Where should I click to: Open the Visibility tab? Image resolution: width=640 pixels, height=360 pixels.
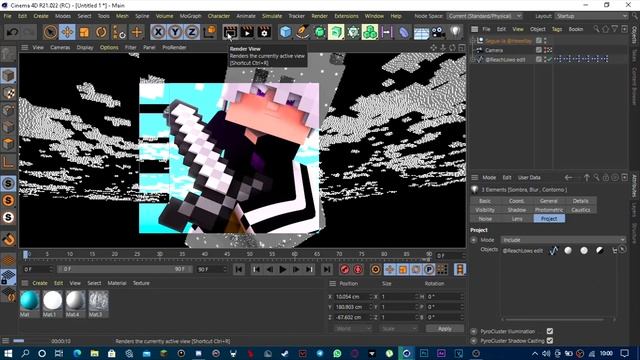click(485, 210)
